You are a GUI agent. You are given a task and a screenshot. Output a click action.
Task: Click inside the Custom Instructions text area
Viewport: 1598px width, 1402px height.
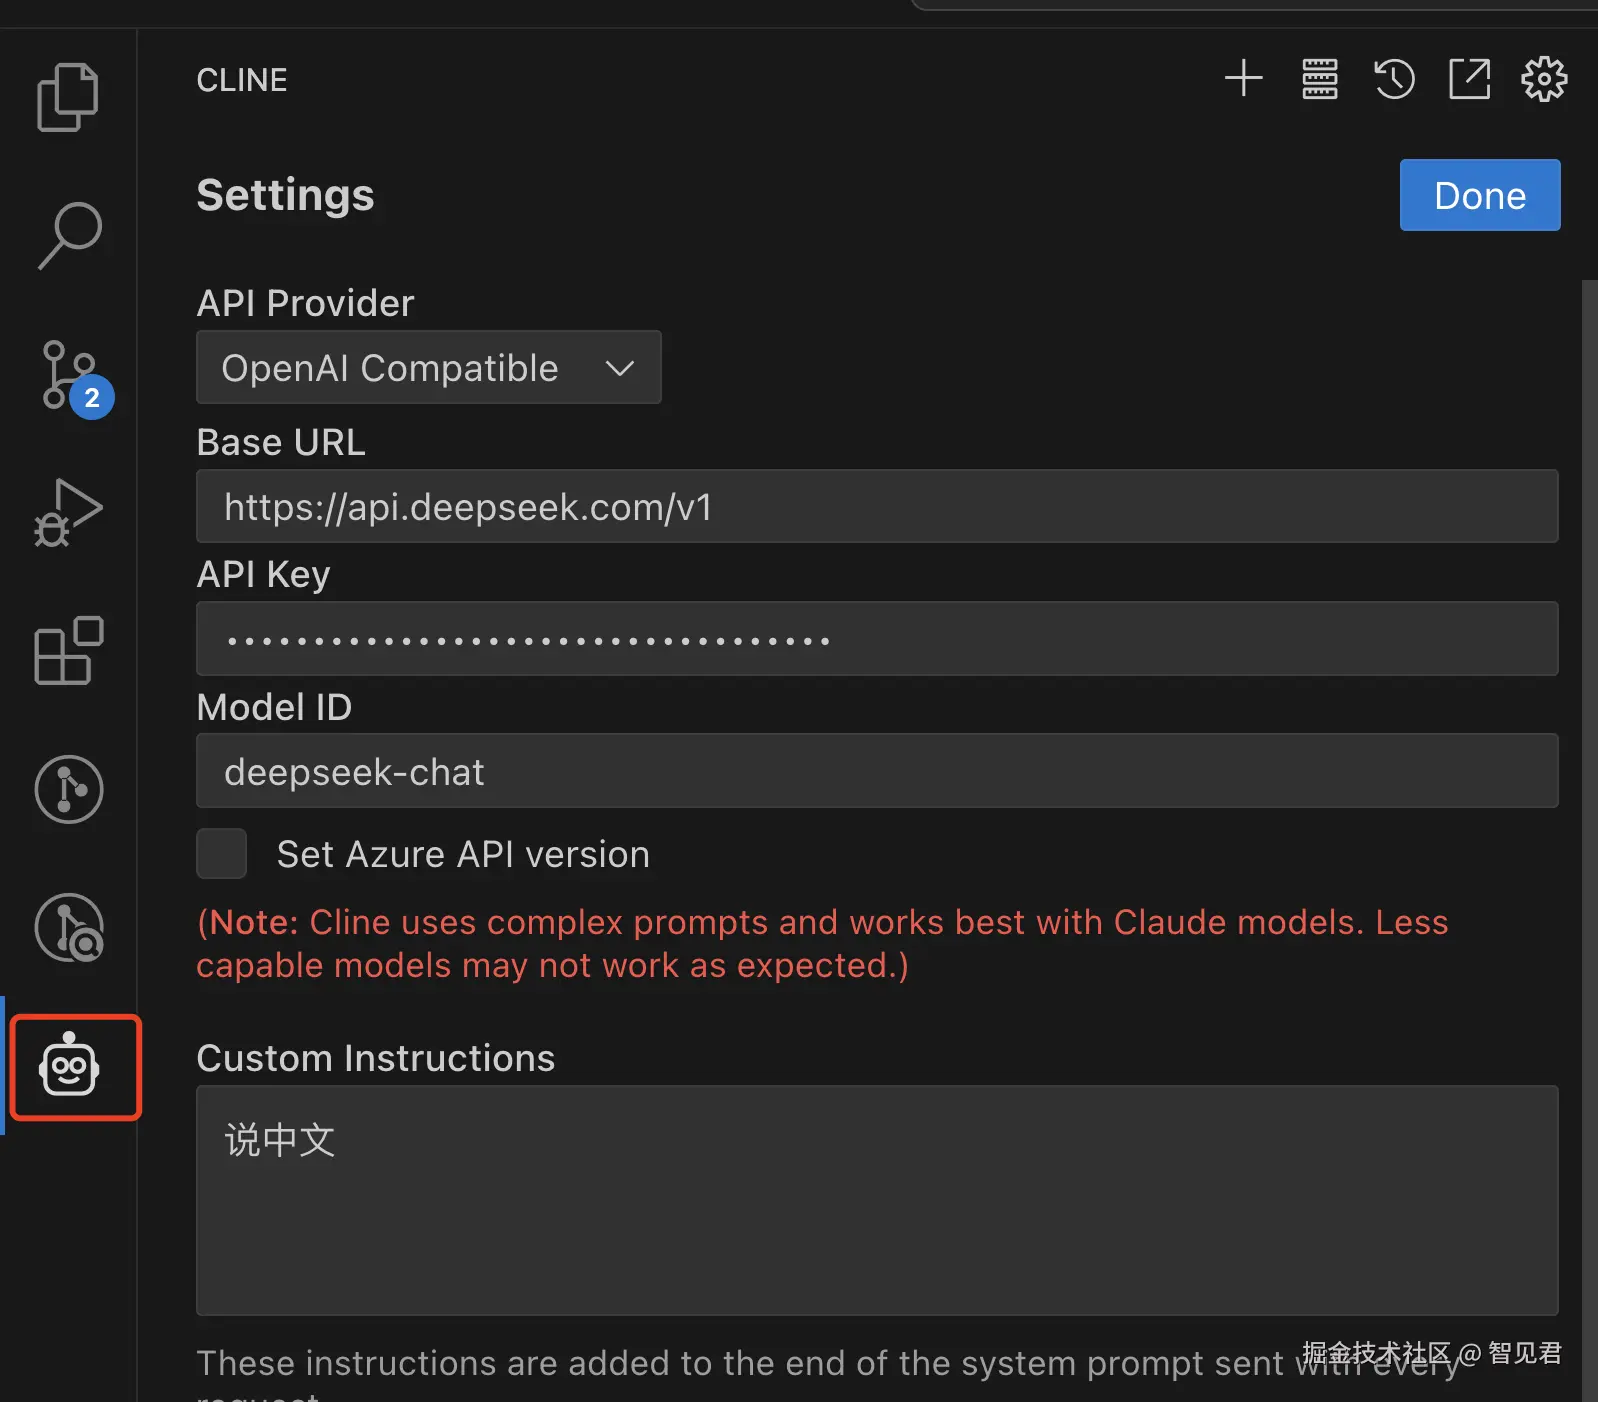[x=876, y=1200]
